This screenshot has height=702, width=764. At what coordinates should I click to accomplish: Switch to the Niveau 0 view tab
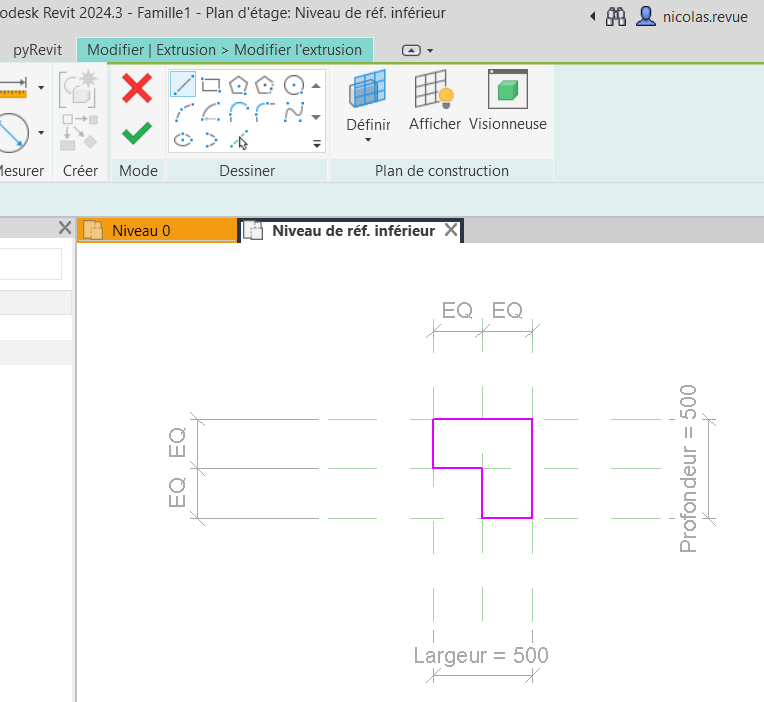click(x=140, y=231)
